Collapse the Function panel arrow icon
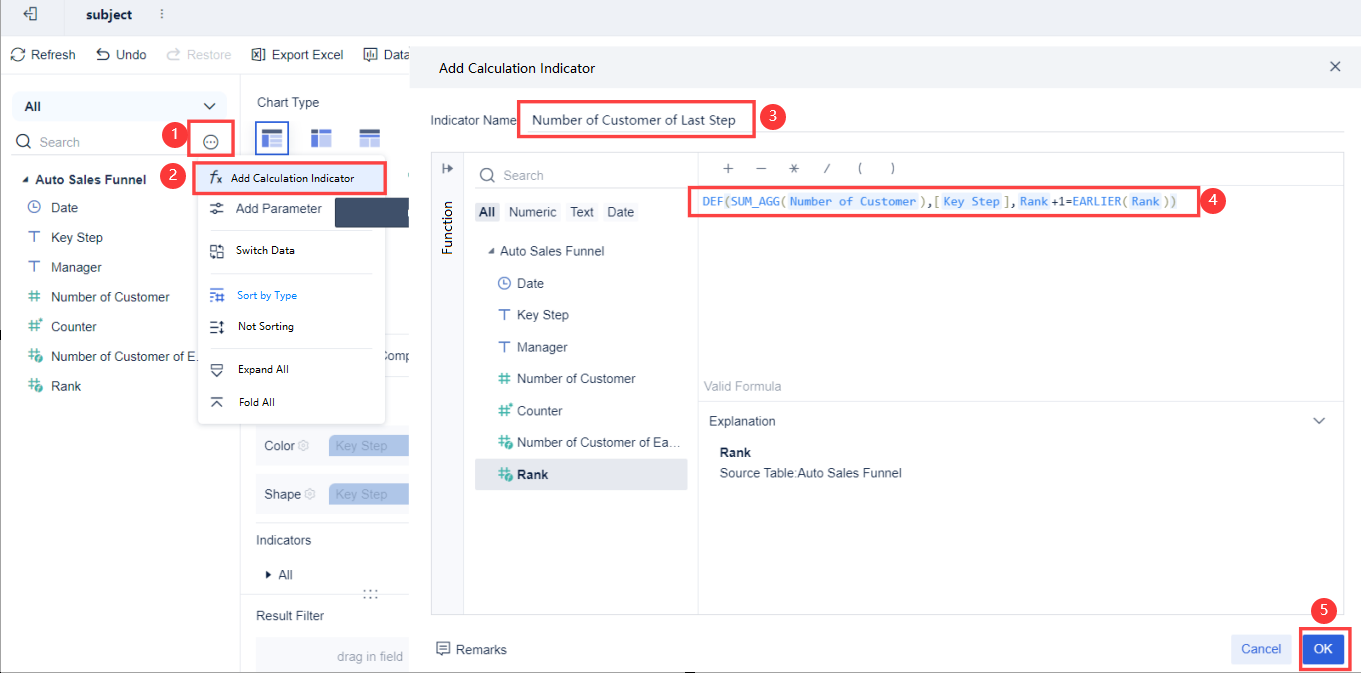Image resolution: width=1361 pixels, height=673 pixels. click(x=447, y=169)
